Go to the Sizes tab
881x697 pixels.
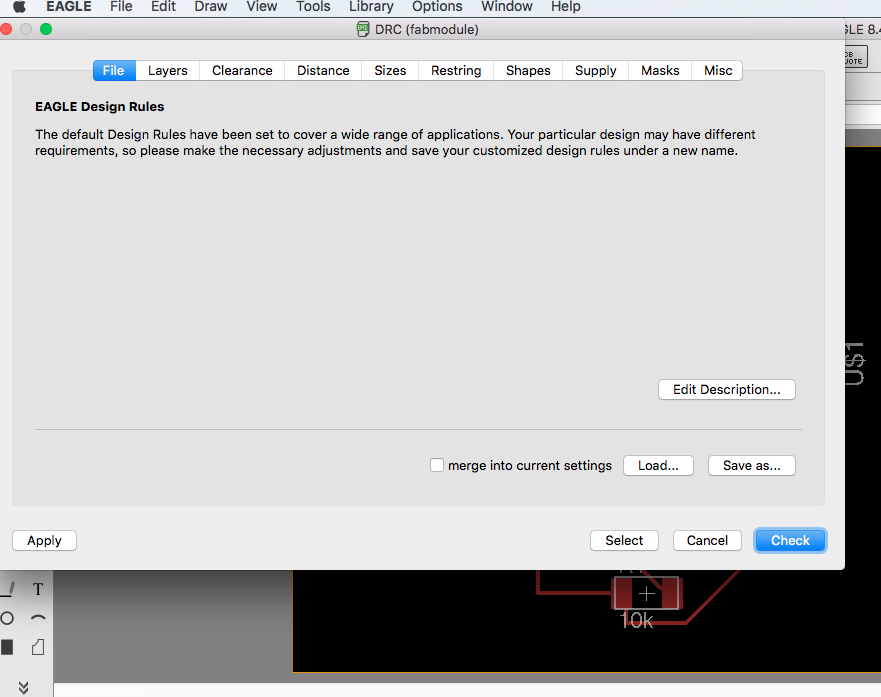point(390,71)
